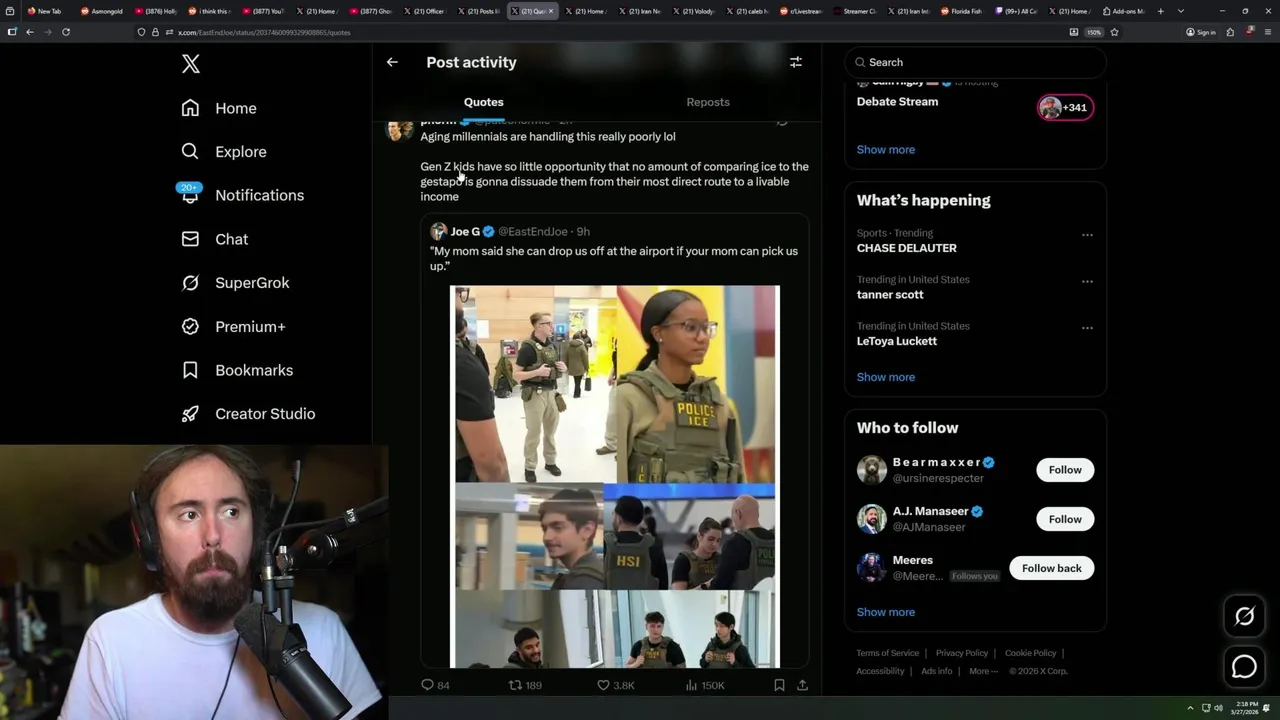This screenshot has width=1280, height=720.
Task: Switch to the Quotes tab
Action: point(483,102)
